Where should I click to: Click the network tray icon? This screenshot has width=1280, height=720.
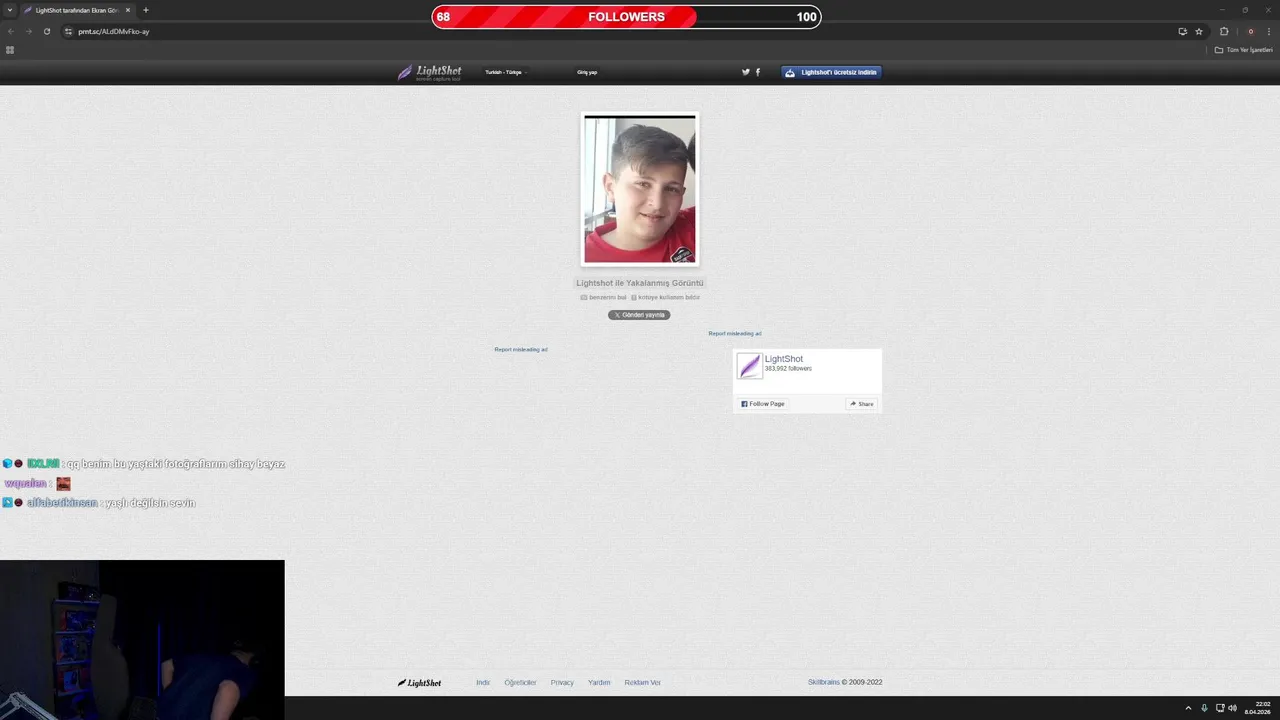pos(1220,708)
